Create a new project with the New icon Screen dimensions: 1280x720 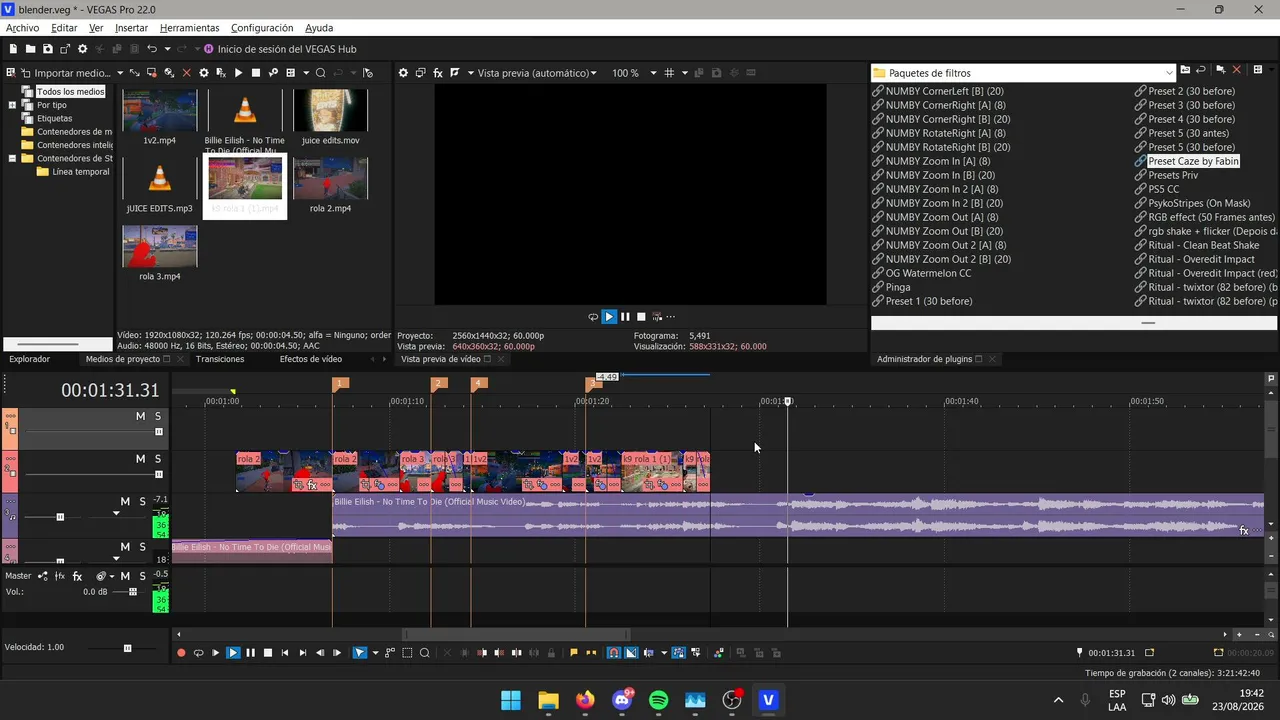(x=13, y=49)
